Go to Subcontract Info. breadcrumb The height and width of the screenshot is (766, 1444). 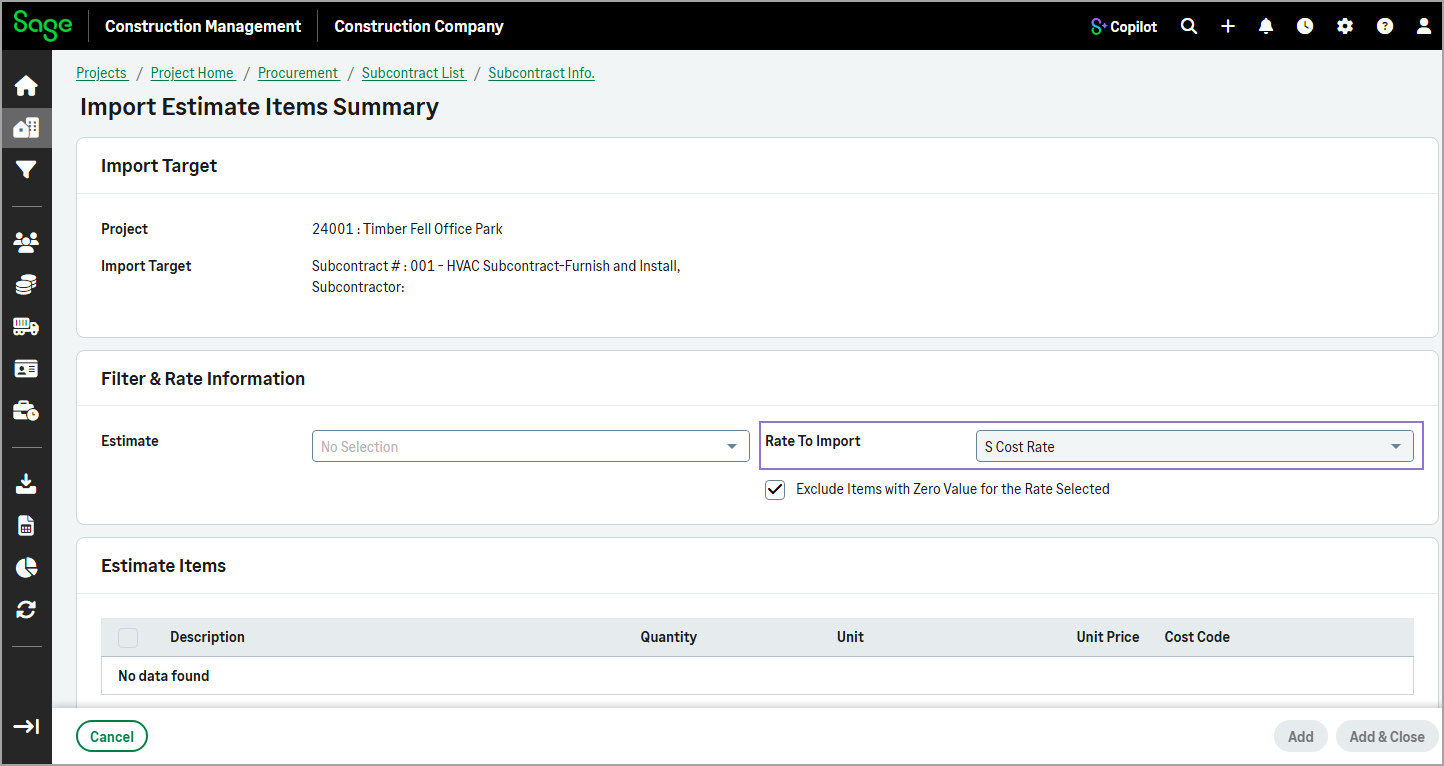click(541, 73)
